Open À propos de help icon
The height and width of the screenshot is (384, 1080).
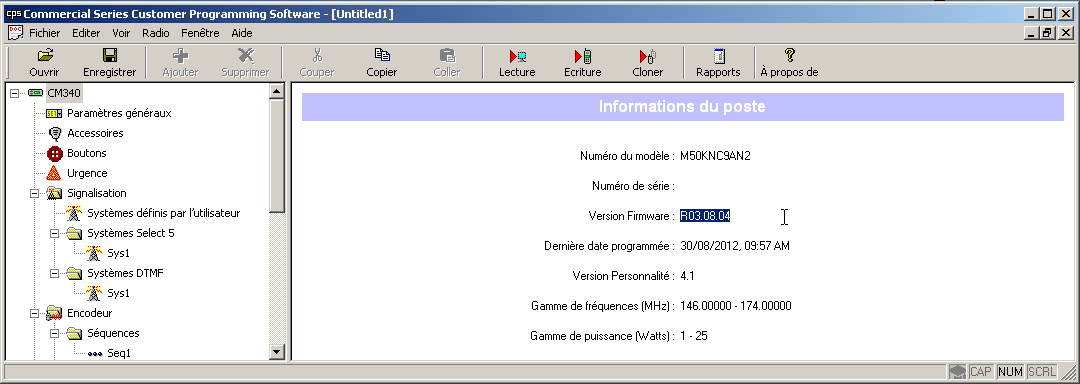789,56
